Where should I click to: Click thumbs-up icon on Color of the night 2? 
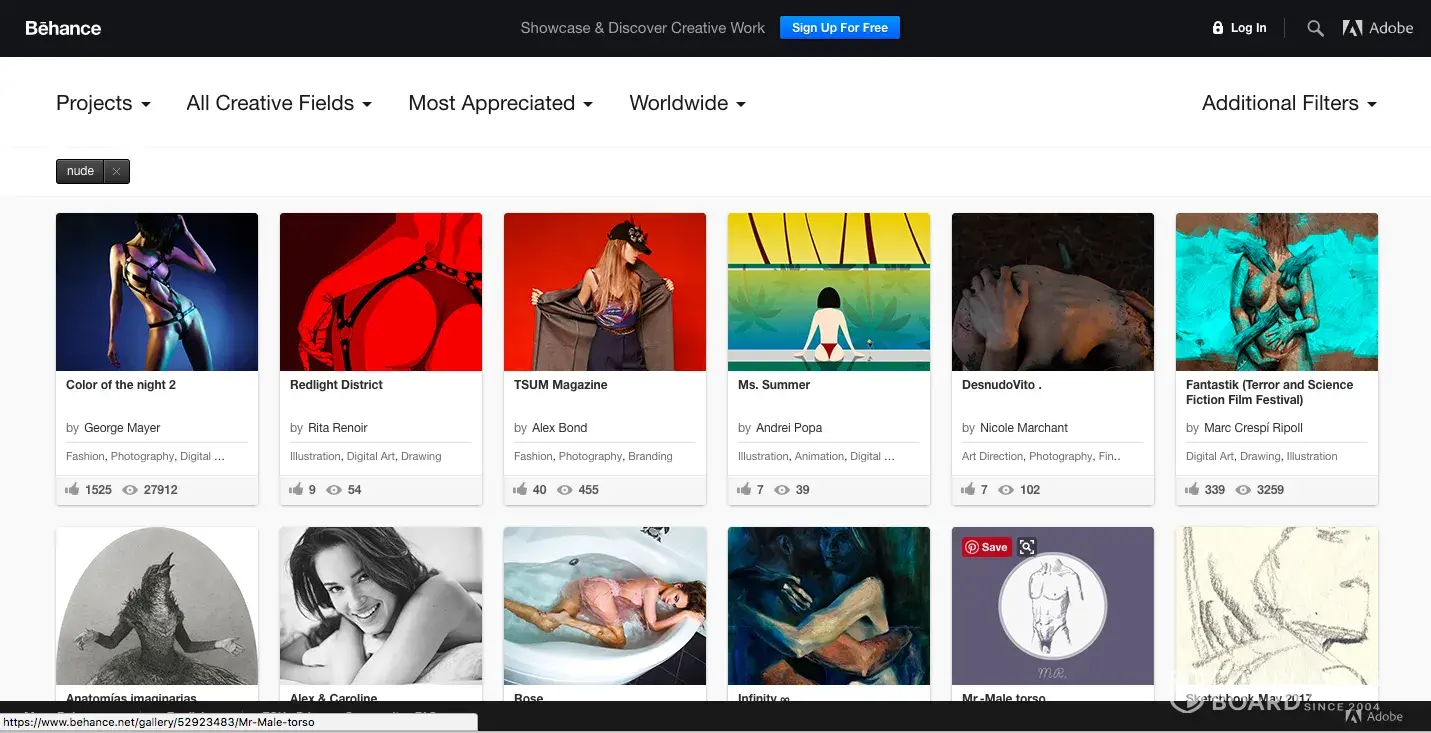click(x=72, y=490)
